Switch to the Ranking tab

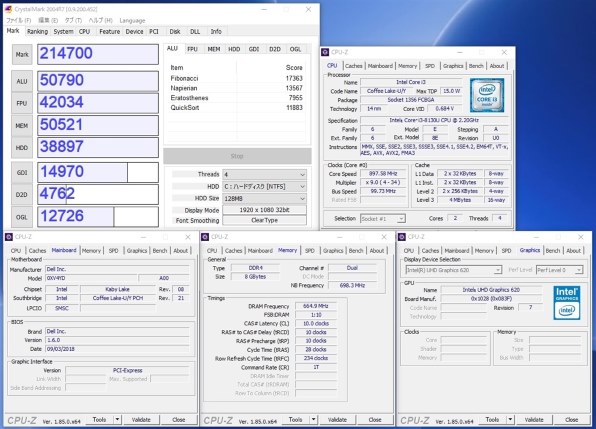click(x=37, y=32)
